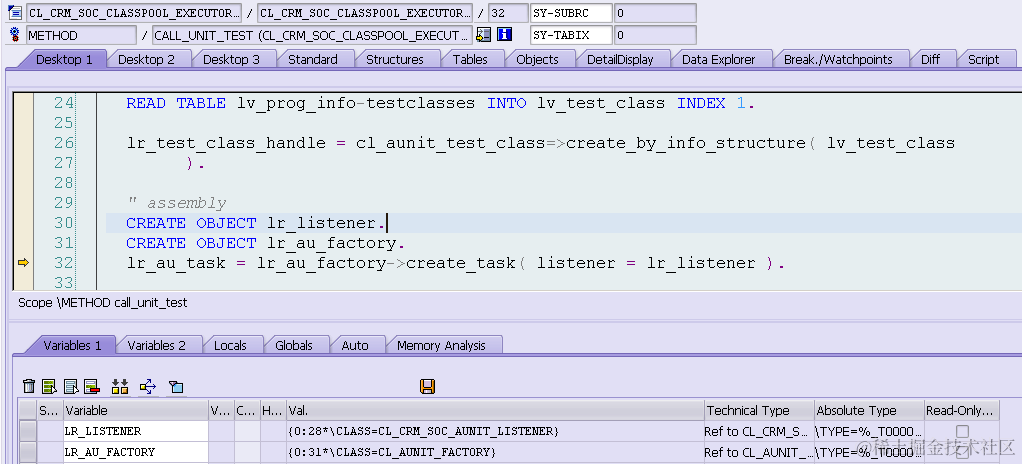The image size is (1022, 464).
Task: Click the gear icon before the METHOD field
Action: click(15, 35)
